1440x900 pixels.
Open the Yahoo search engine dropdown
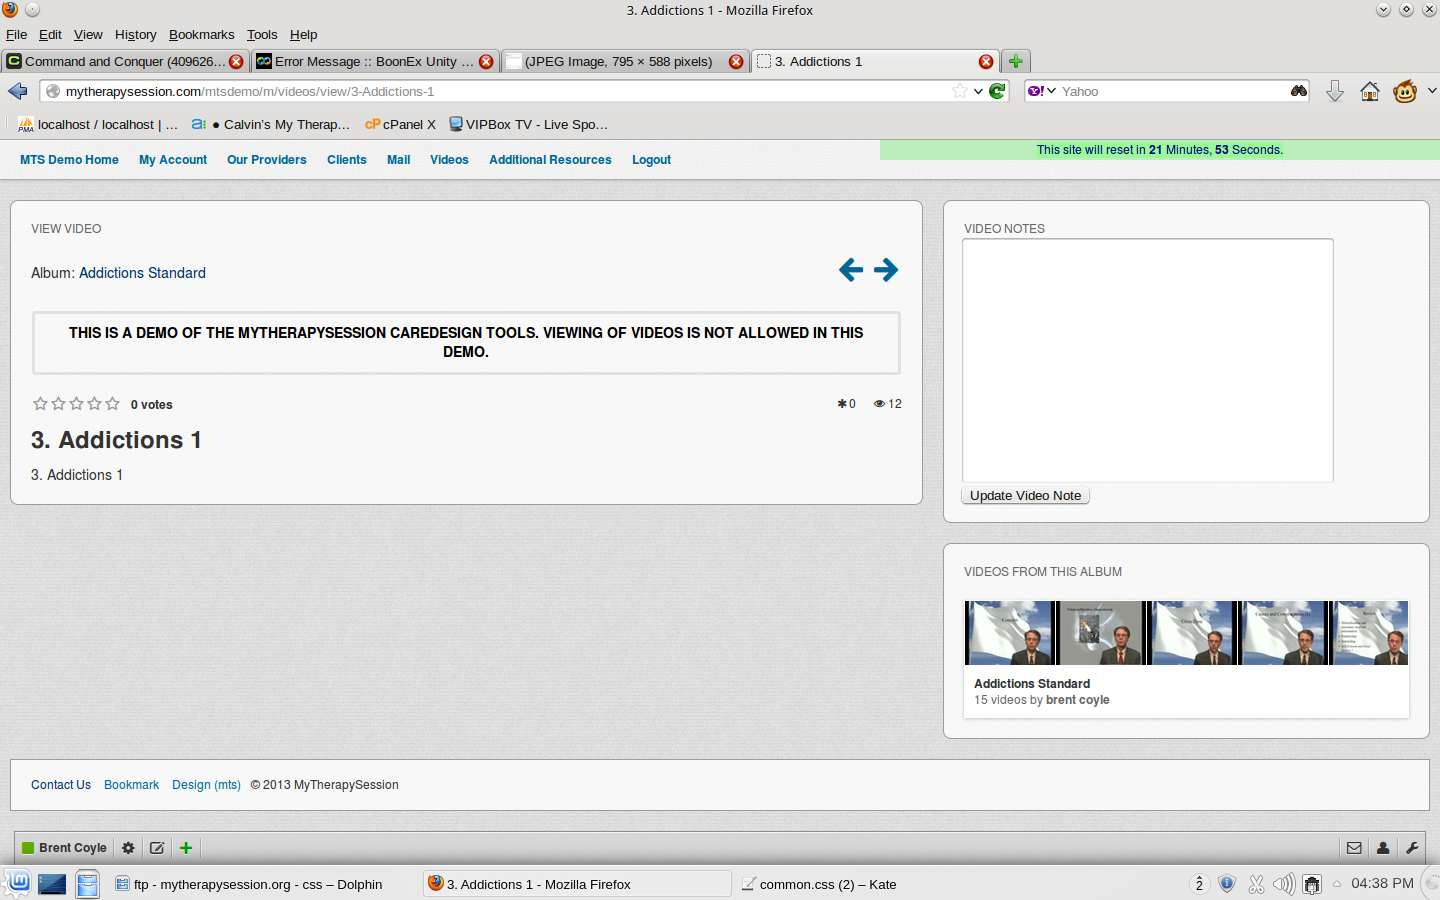pos(1041,91)
